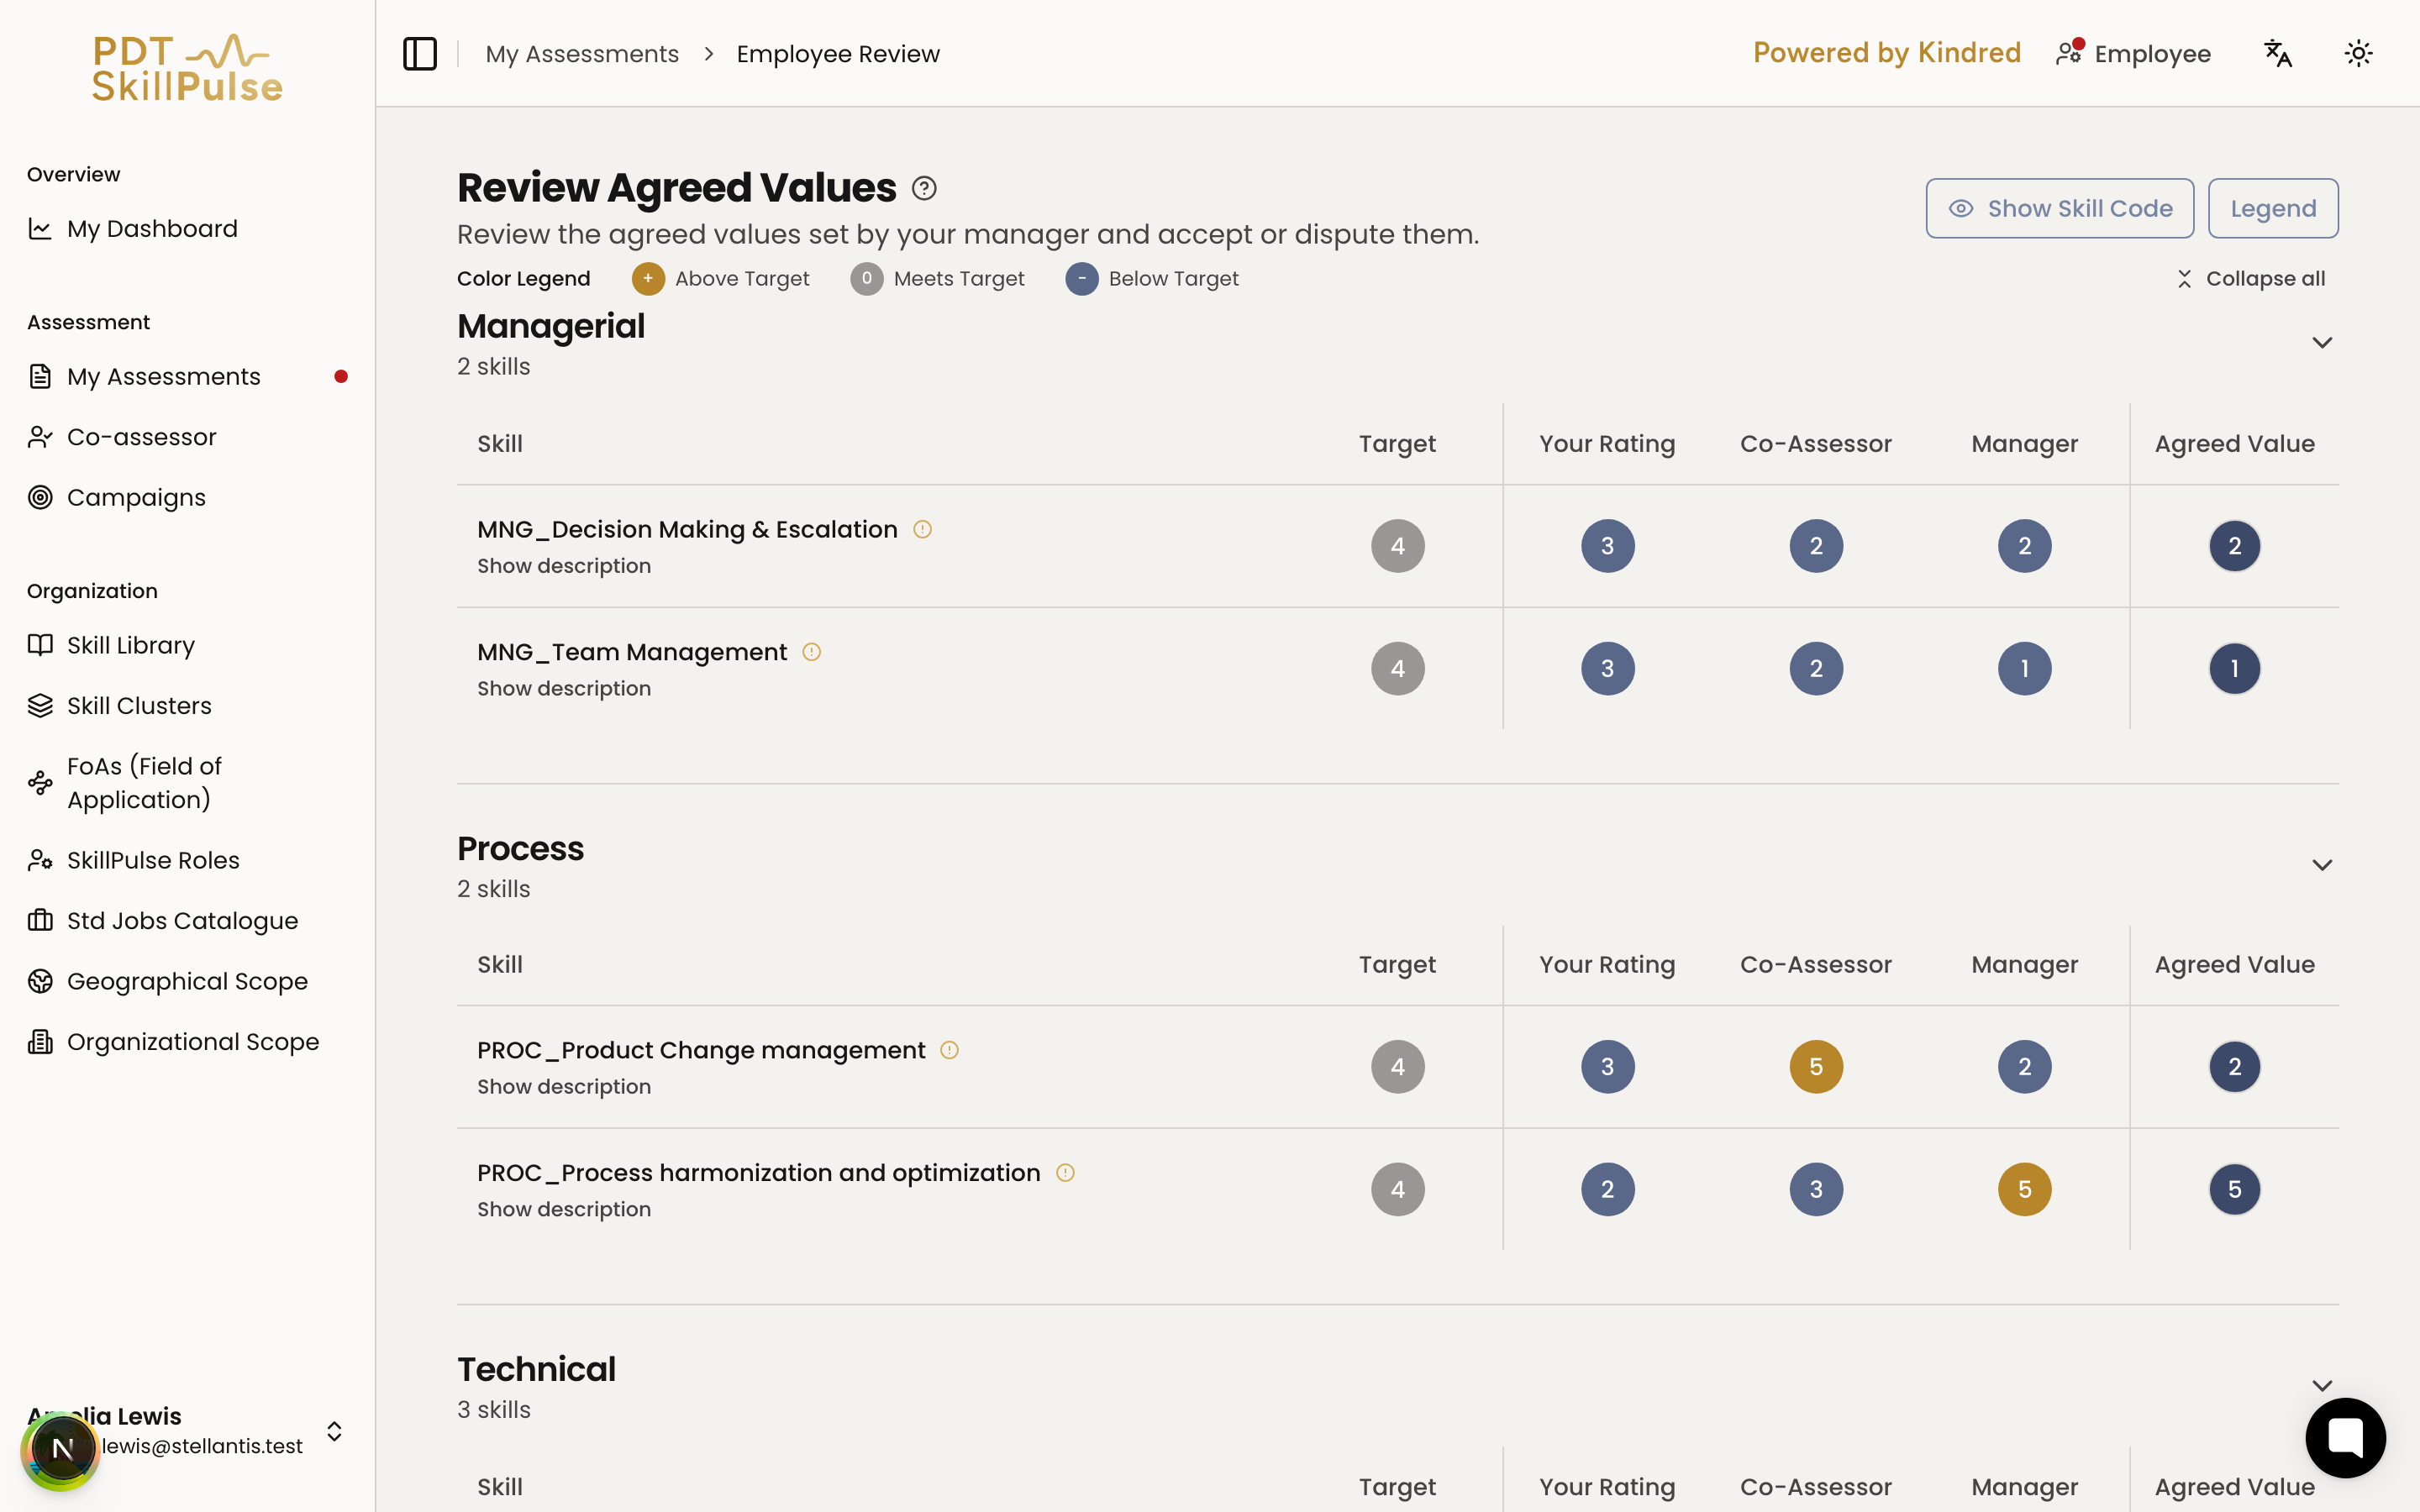Click the help icon beside Review Agreed Values
Viewport: 2420px width, 1512px height.
coord(924,188)
